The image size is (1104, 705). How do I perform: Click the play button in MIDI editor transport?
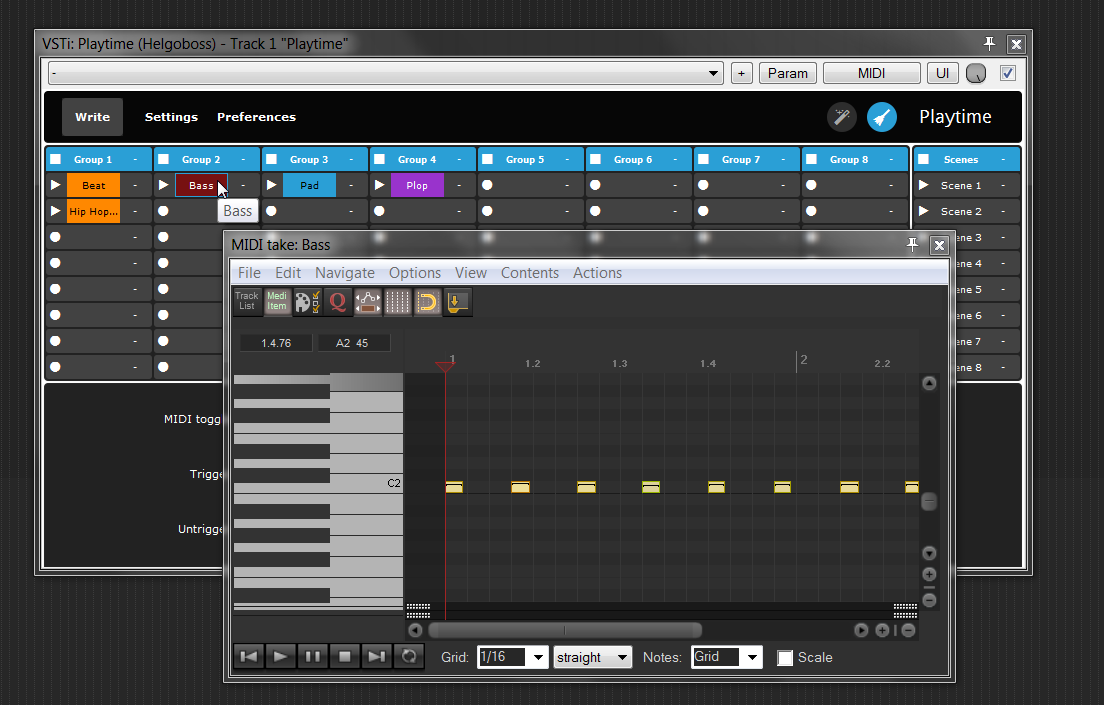click(280, 656)
